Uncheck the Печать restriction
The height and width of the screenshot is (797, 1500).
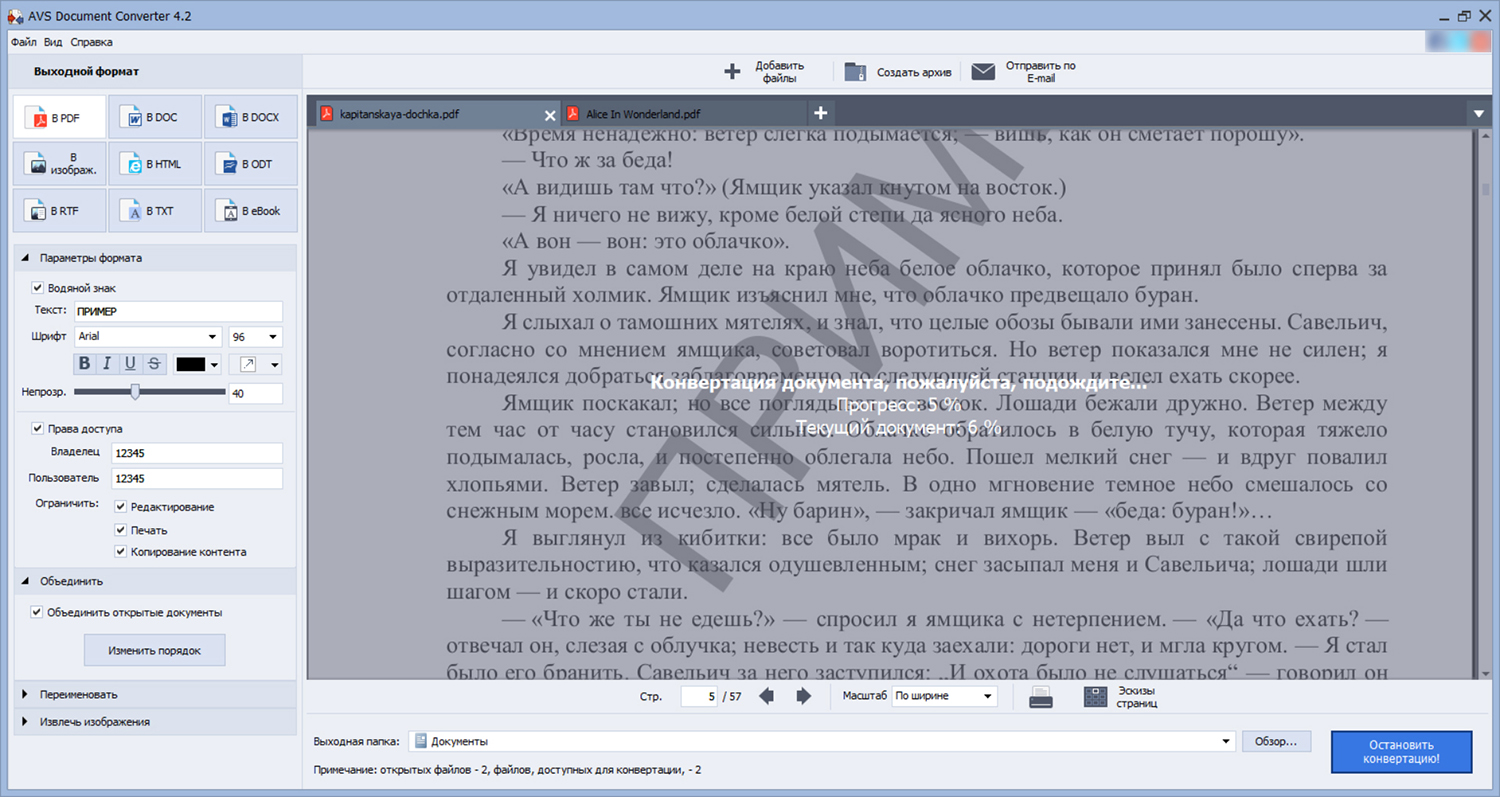[x=121, y=530]
